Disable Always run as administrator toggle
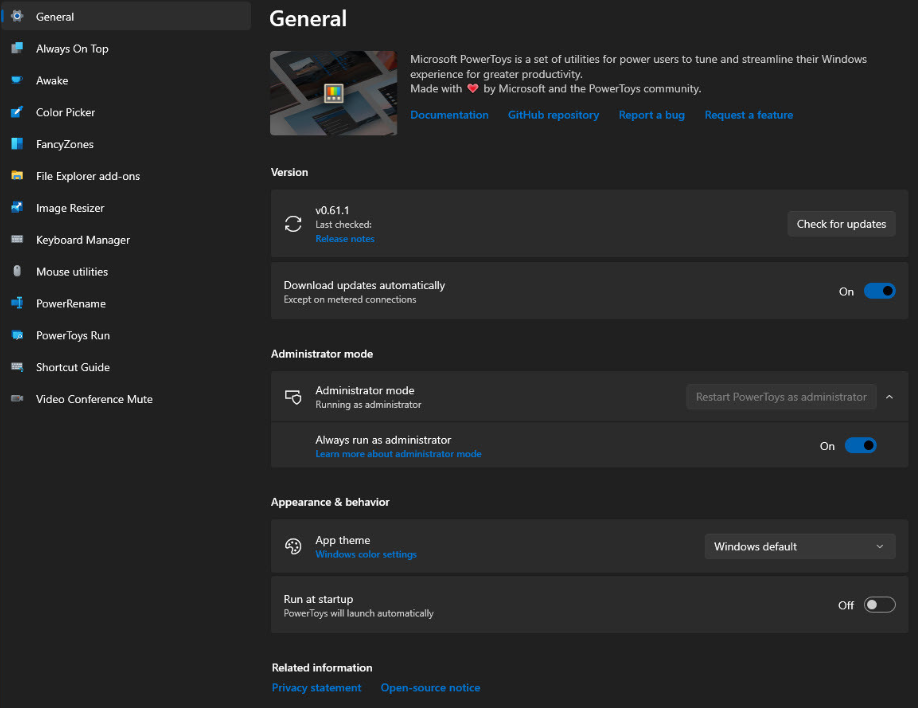The width and height of the screenshot is (918, 708). click(860, 446)
